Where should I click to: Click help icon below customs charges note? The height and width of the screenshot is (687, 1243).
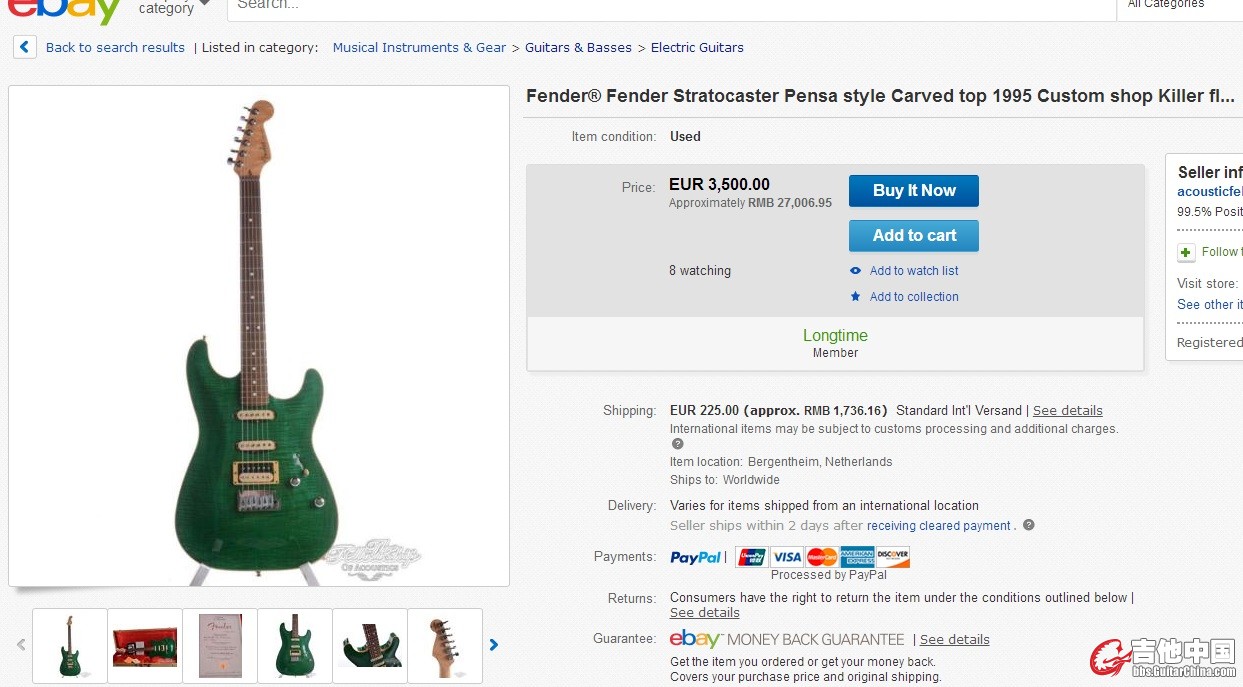(x=677, y=444)
